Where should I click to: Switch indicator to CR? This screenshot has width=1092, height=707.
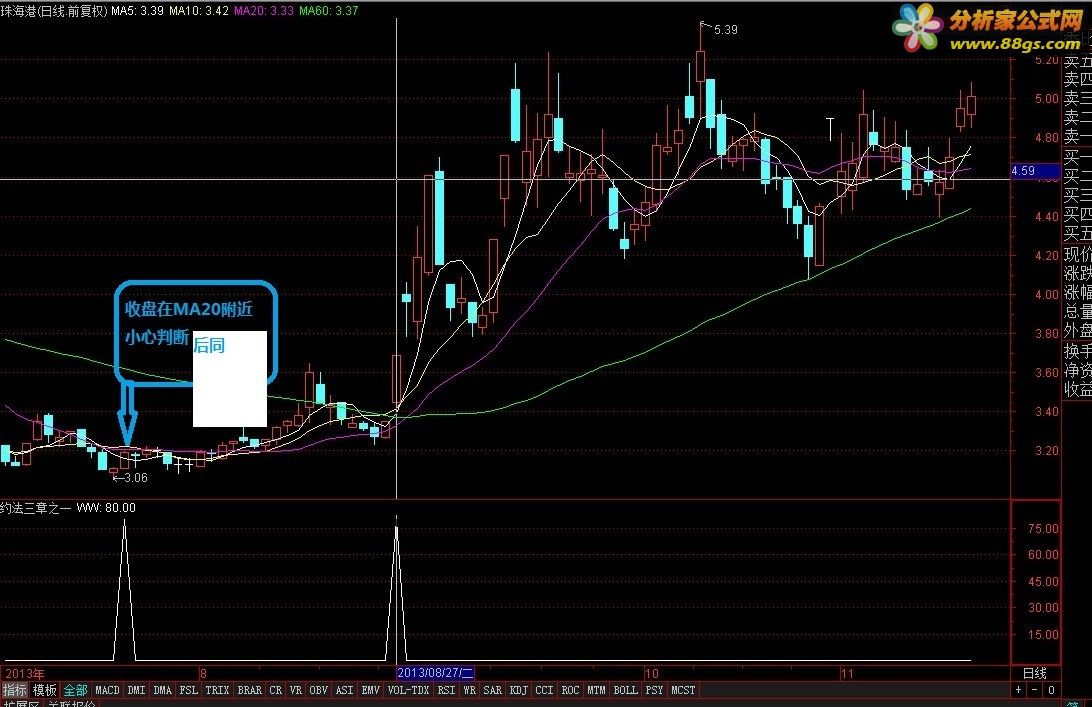pyautogui.click(x=276, y=690)
